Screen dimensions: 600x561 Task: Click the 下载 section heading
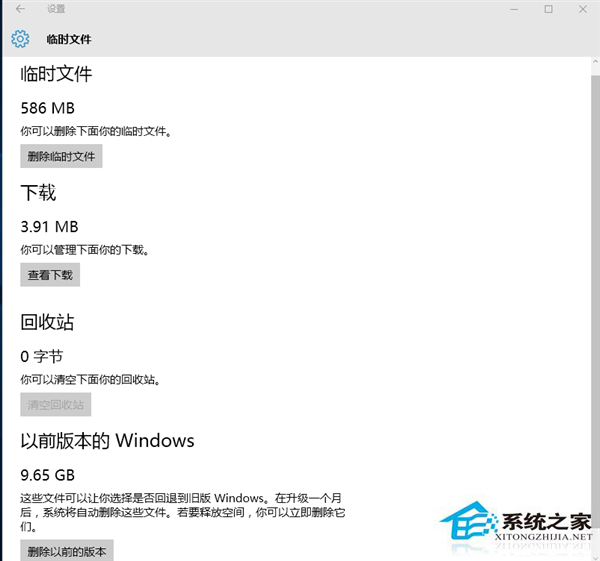coord(38,192)
